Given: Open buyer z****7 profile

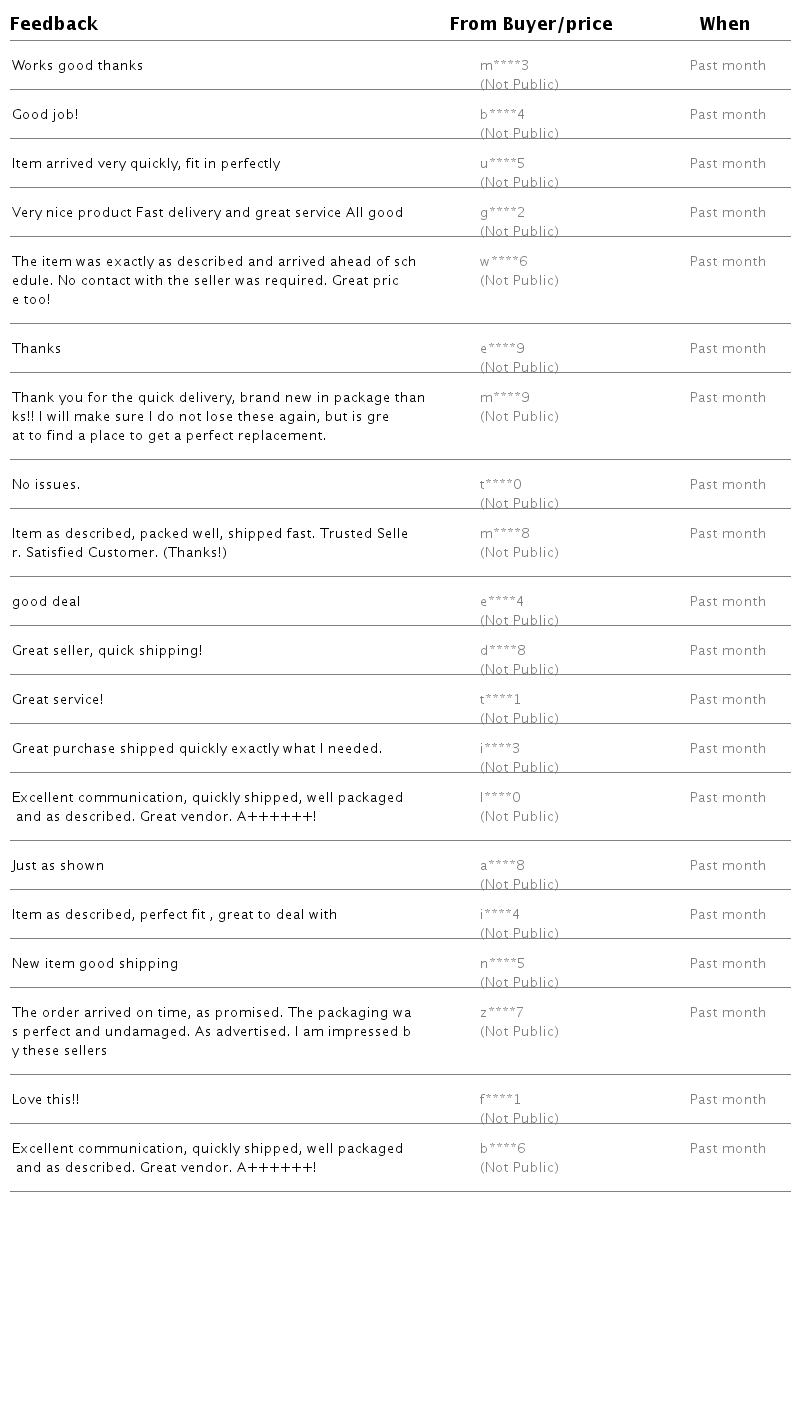Looking at the screenshot, I should click(501, 1013).
